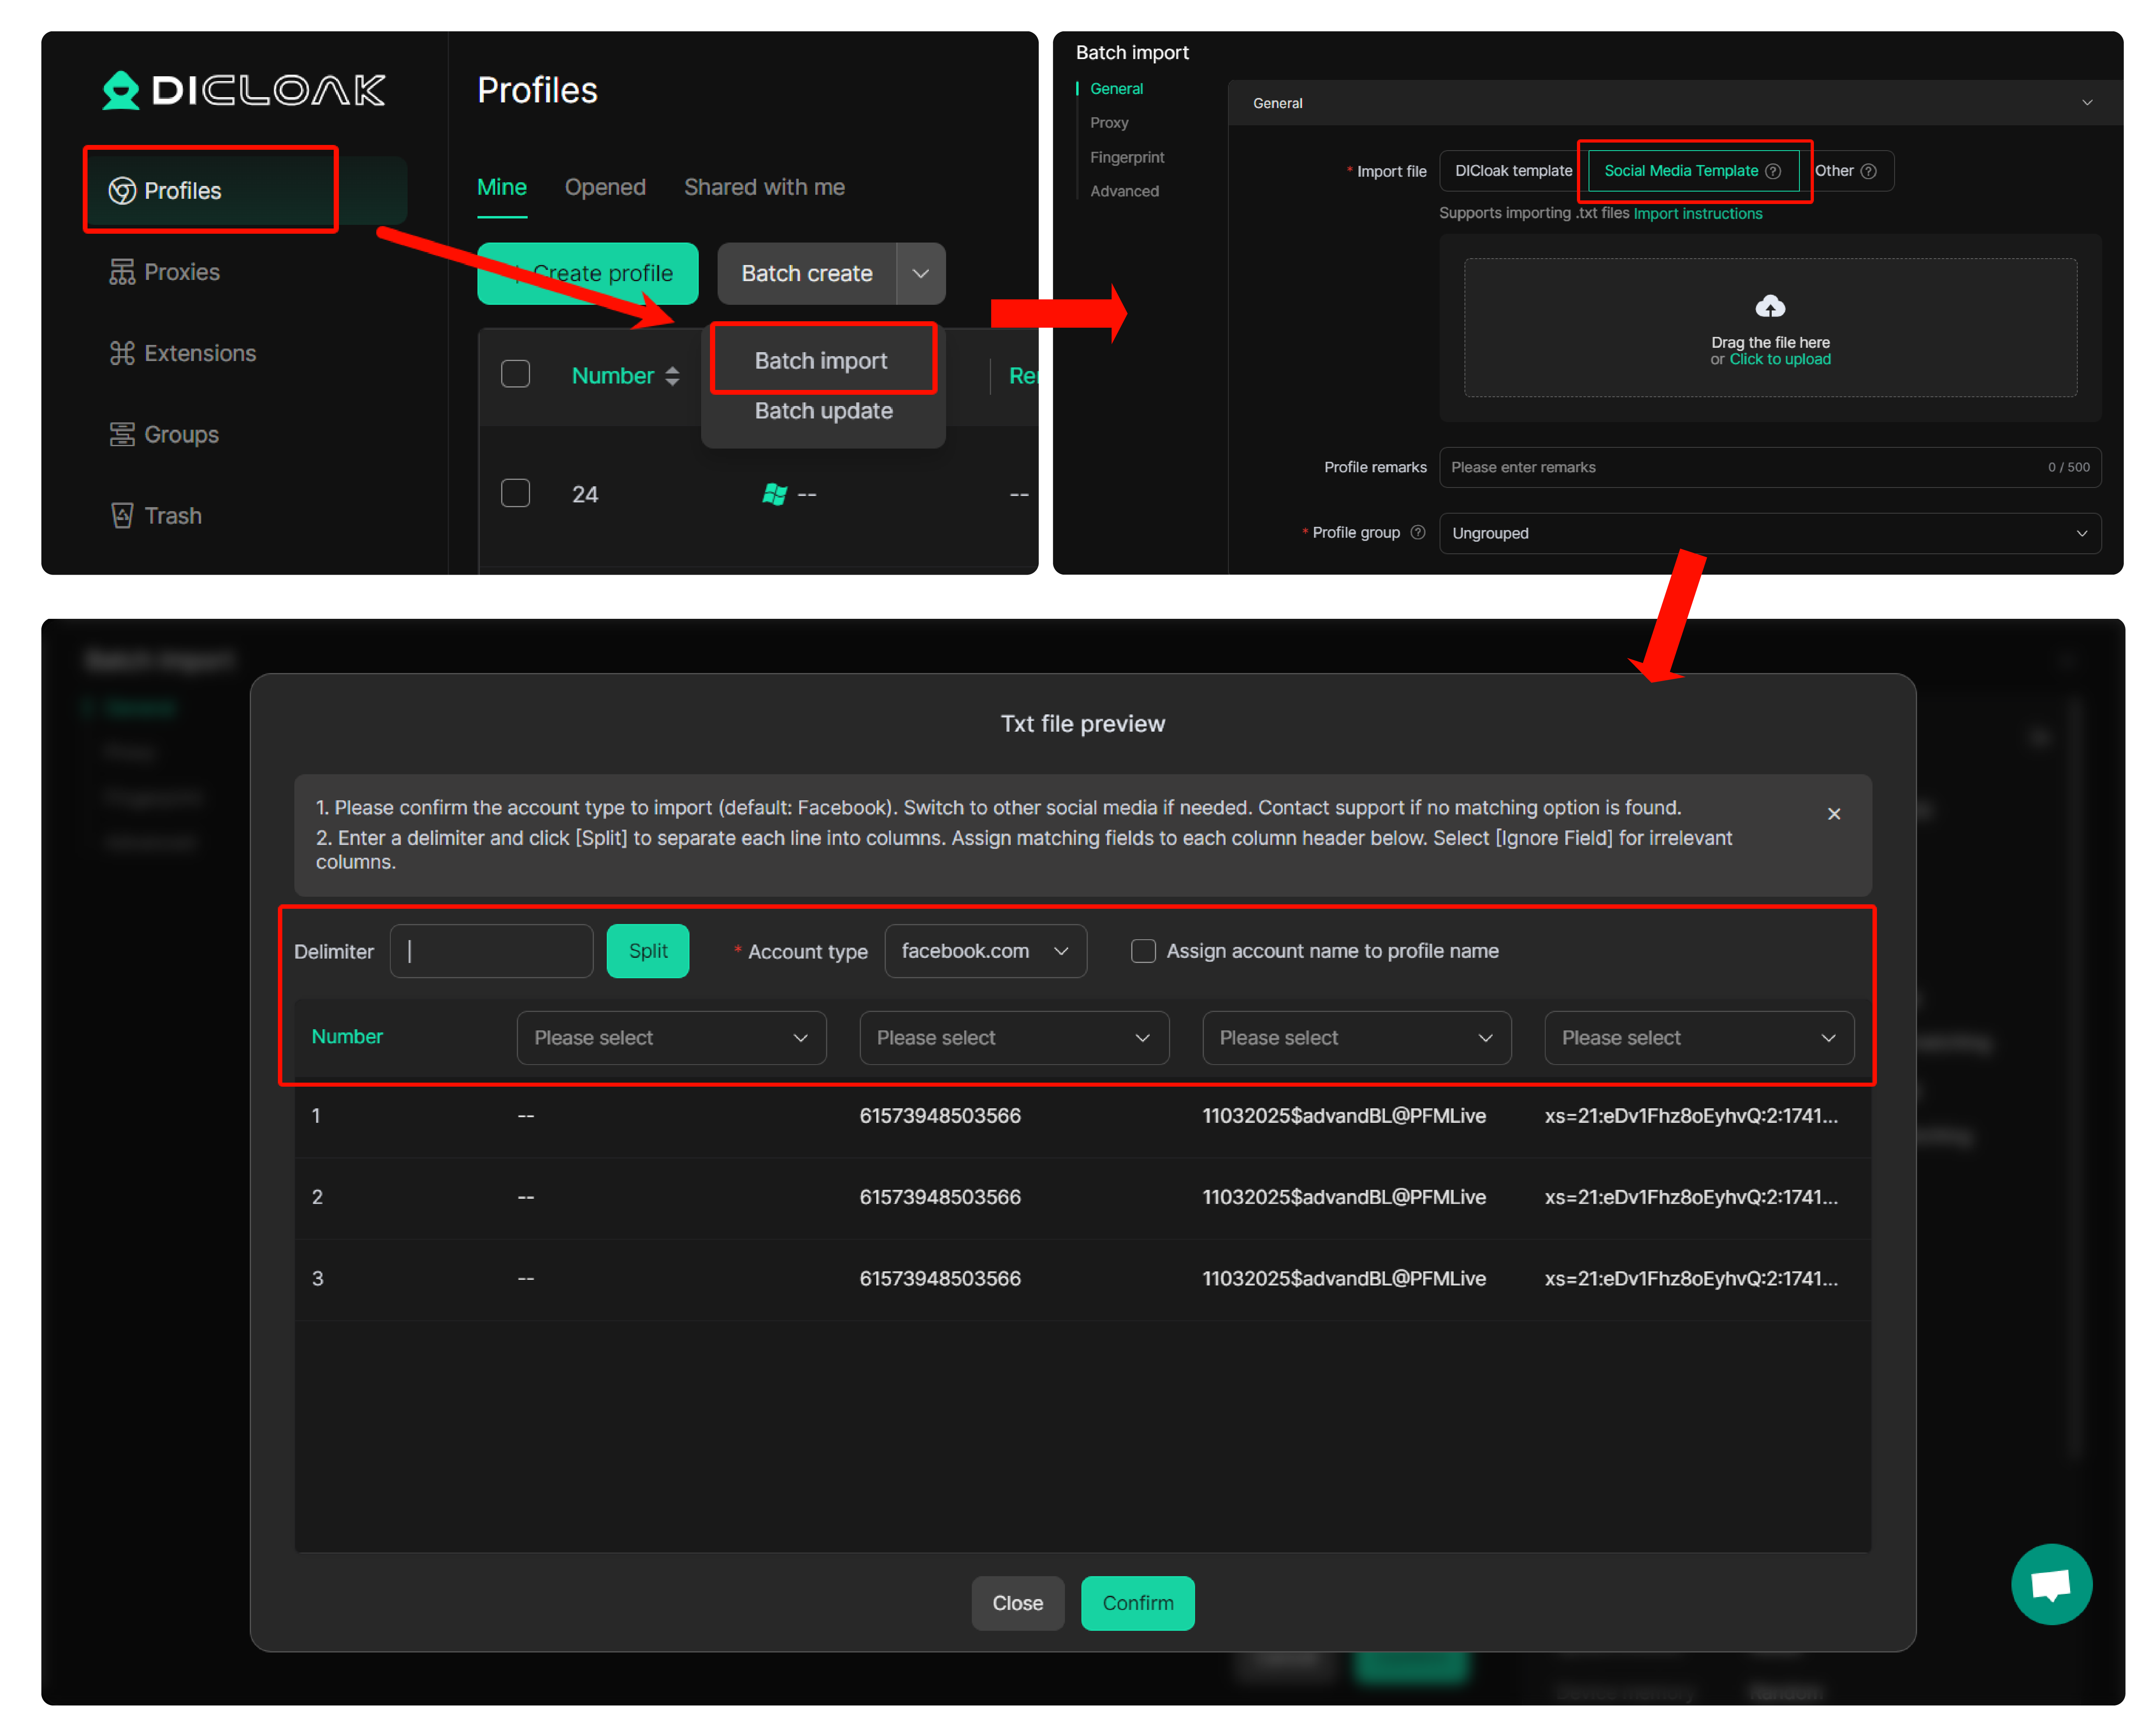Open the first Please select column dropdown

pyautogui.click(x=671, y=1038)
